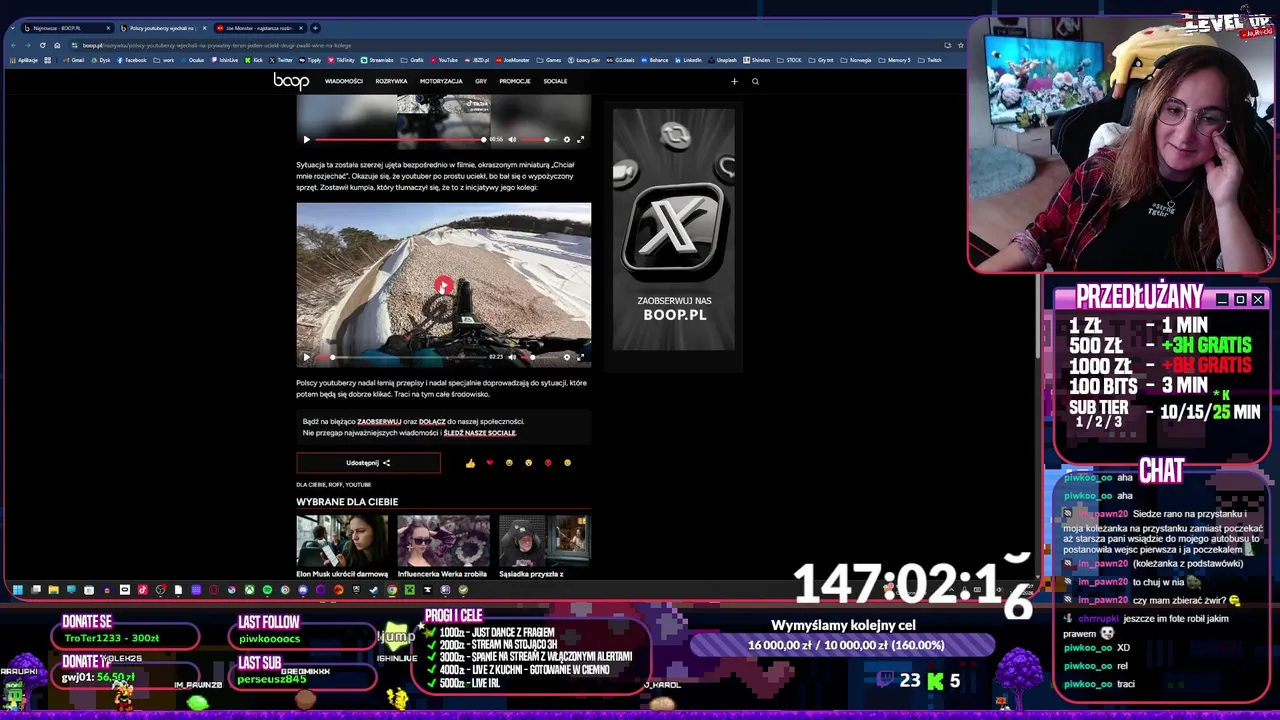Screen dimensions: 1280x720
Task: Bookmark this page with star
Action: 960,45
